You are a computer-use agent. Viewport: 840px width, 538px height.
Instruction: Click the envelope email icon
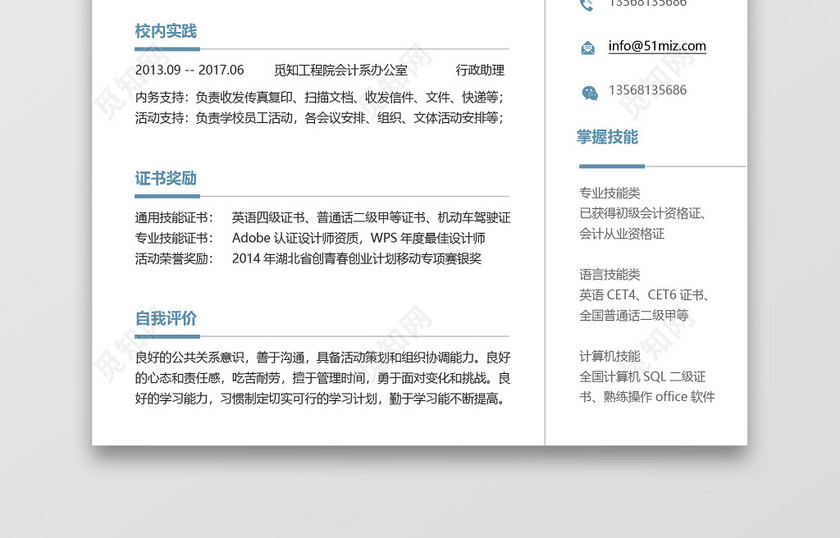coord(588,48)
